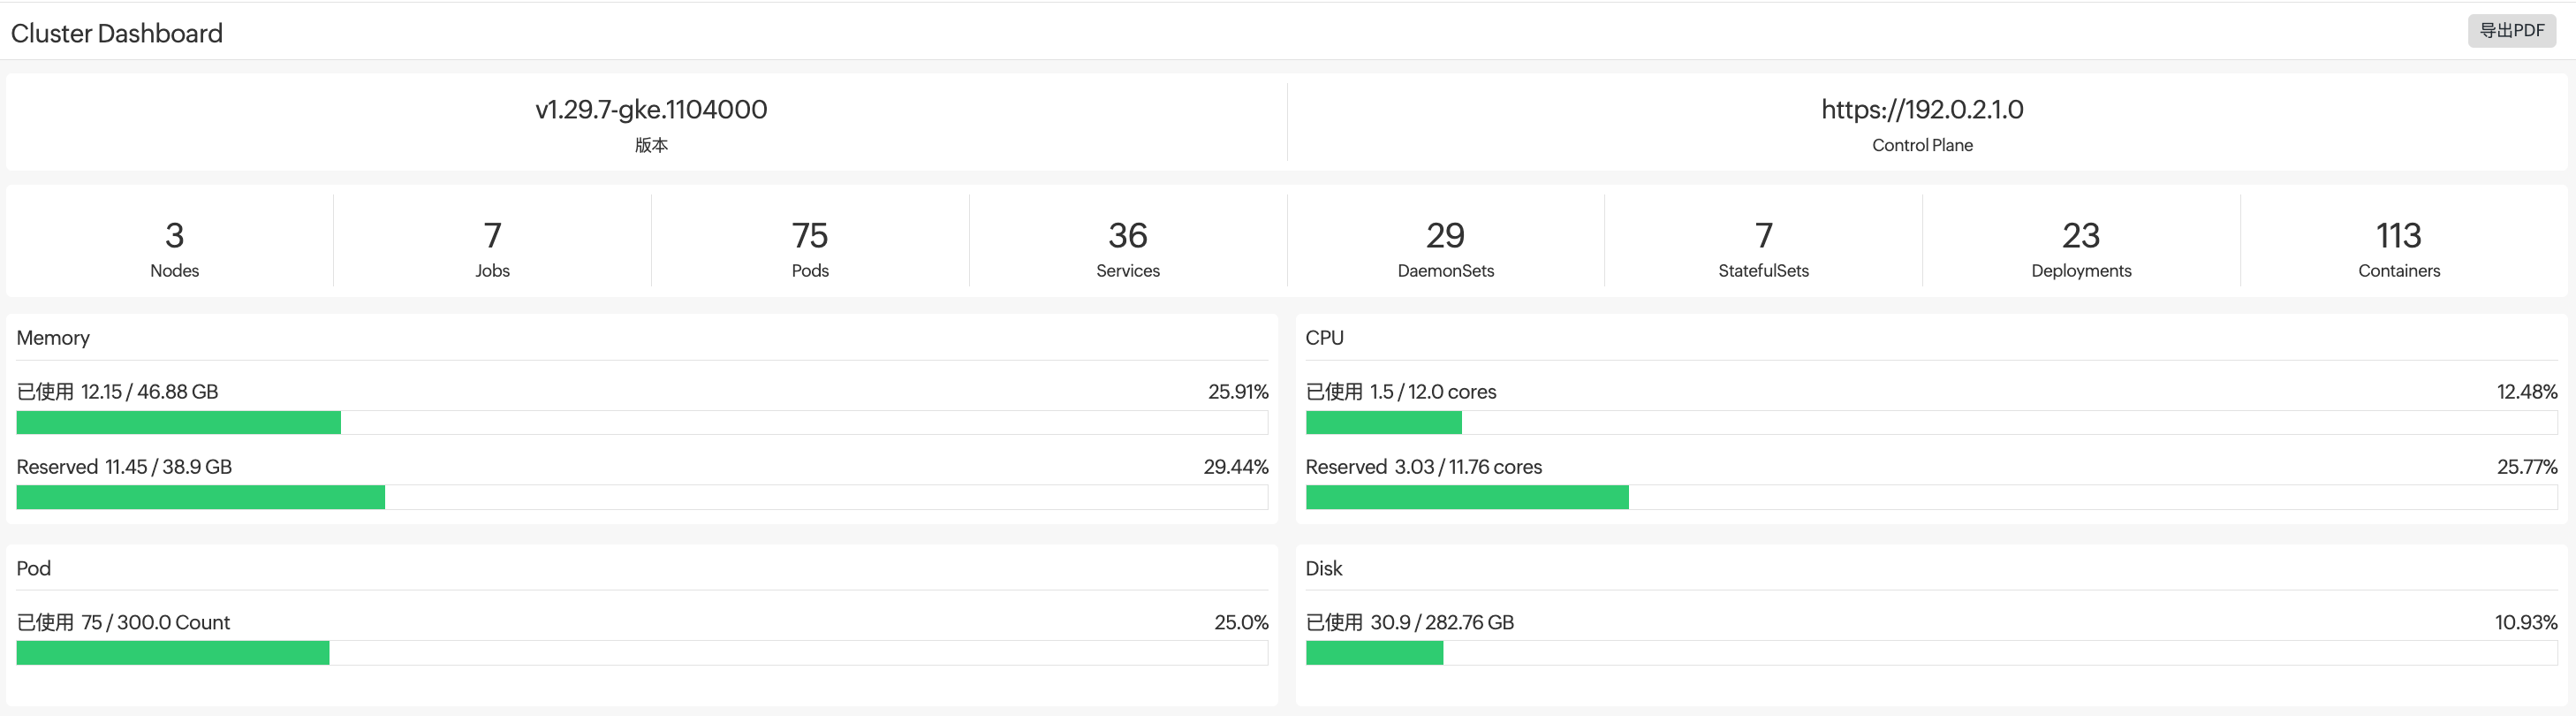Viewport: 2576px width, 716px height.
Task: Open the Jobs count card
Action: click(x=492, y=247)
